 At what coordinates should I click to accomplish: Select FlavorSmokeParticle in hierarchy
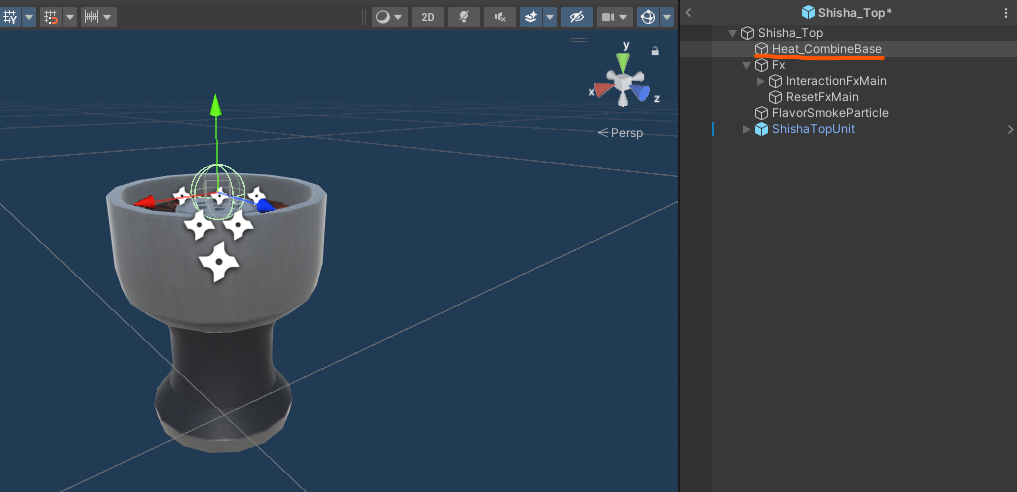pos(830,113)
